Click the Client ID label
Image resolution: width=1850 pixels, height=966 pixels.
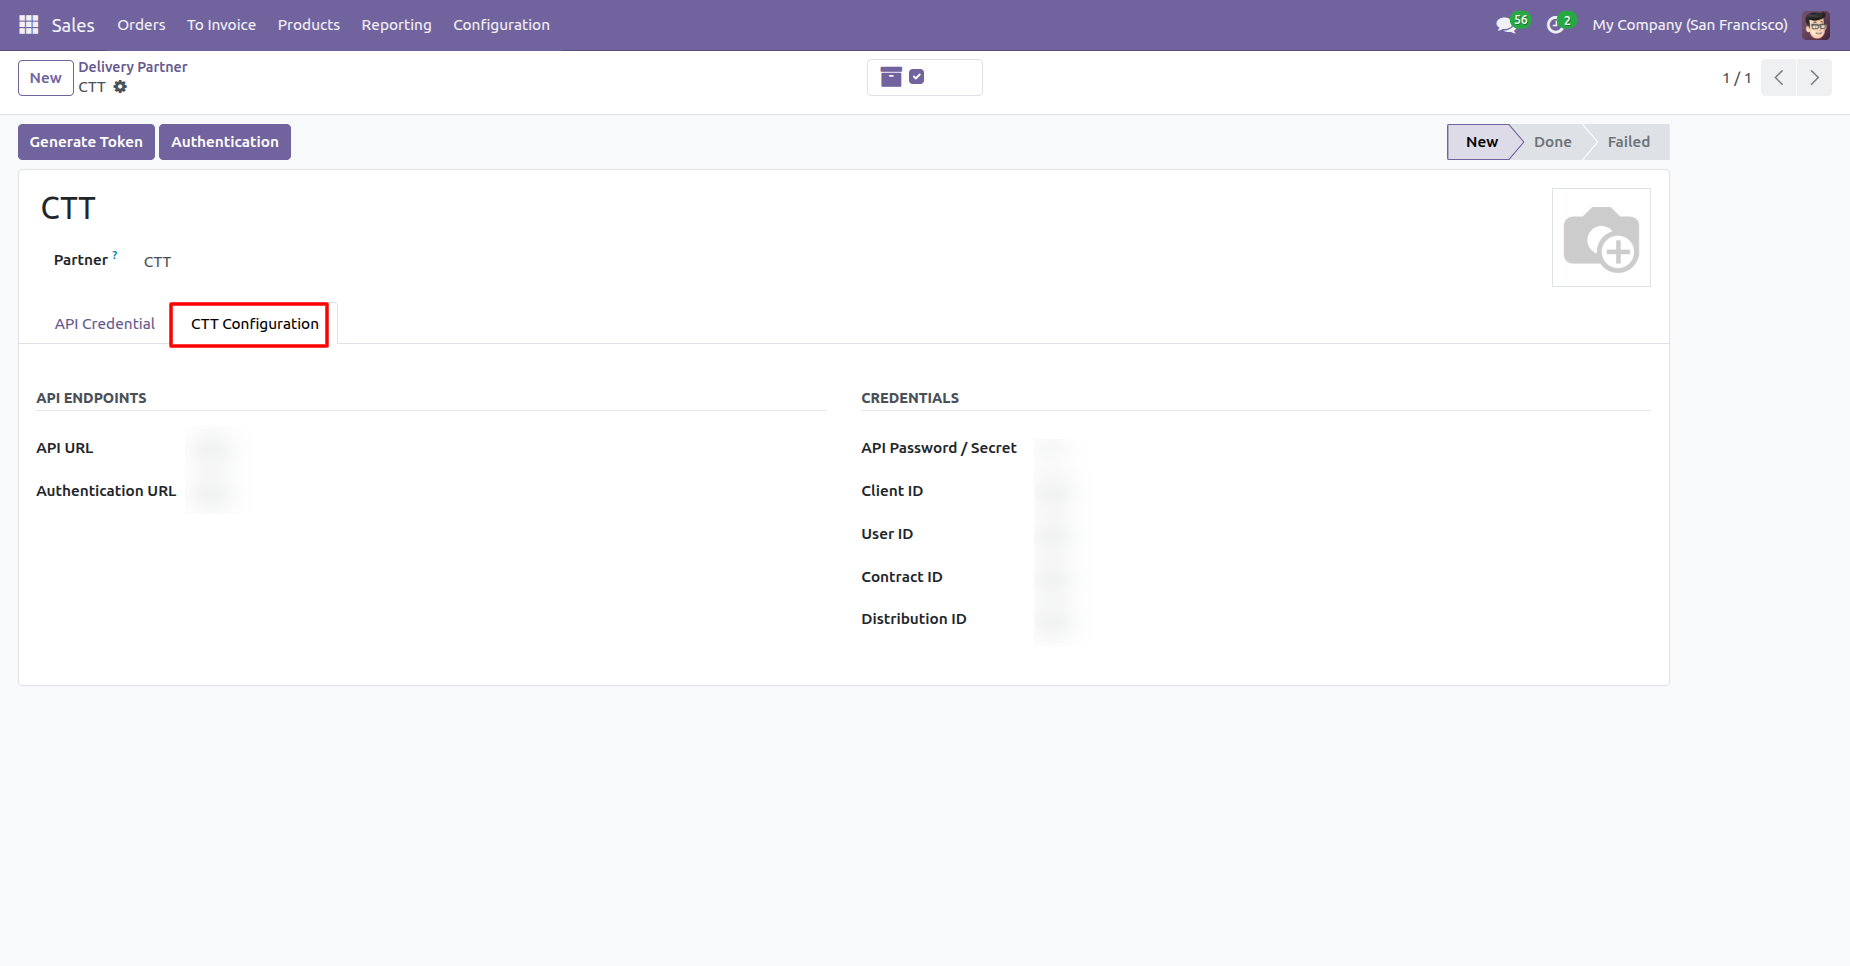click(892, 491)
